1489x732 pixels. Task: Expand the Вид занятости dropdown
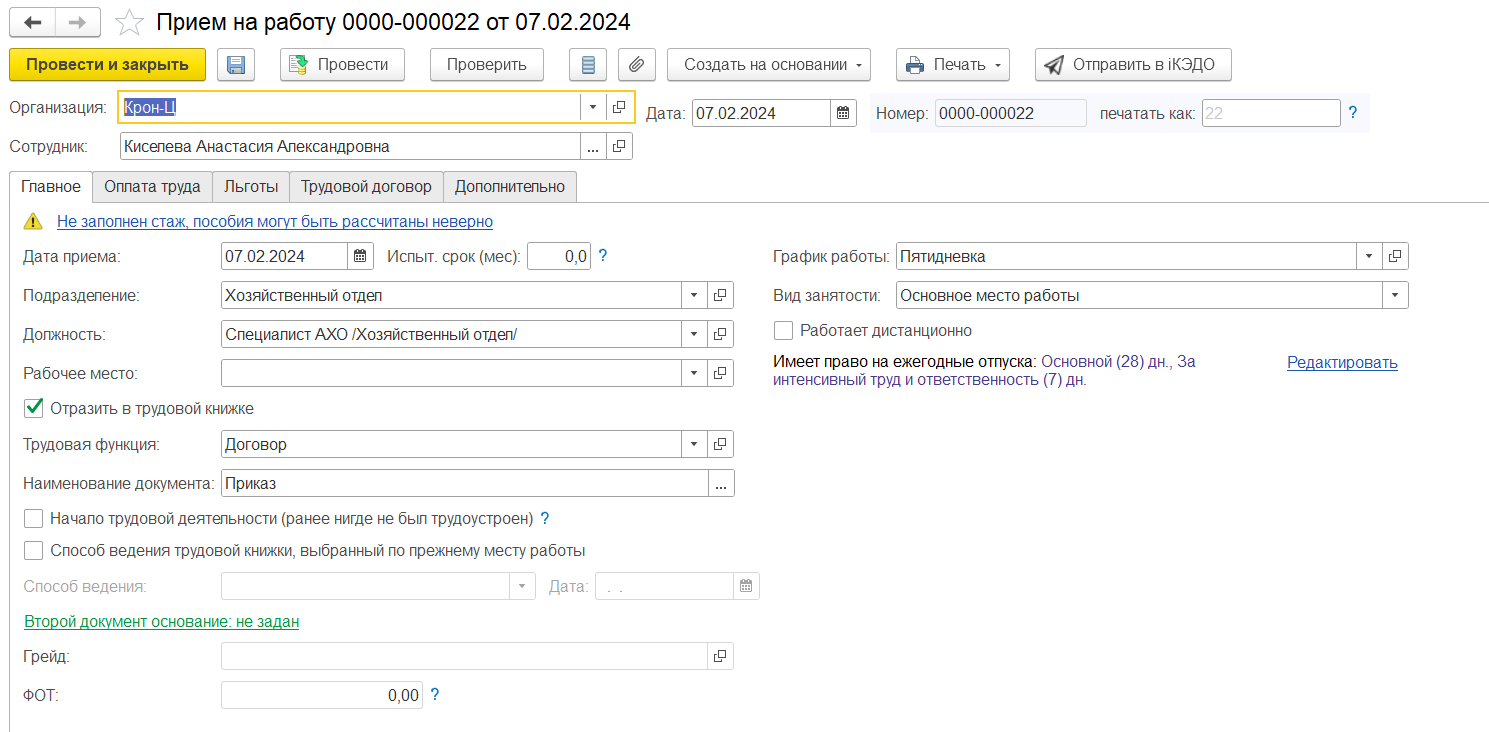(1394, 295)
